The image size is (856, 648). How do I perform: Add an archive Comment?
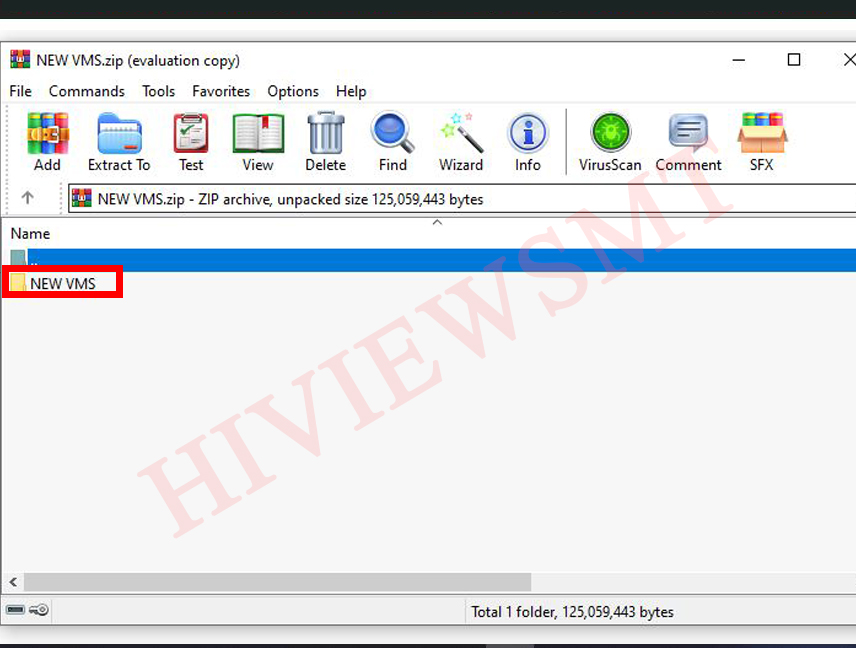click(x=688, y=141)
